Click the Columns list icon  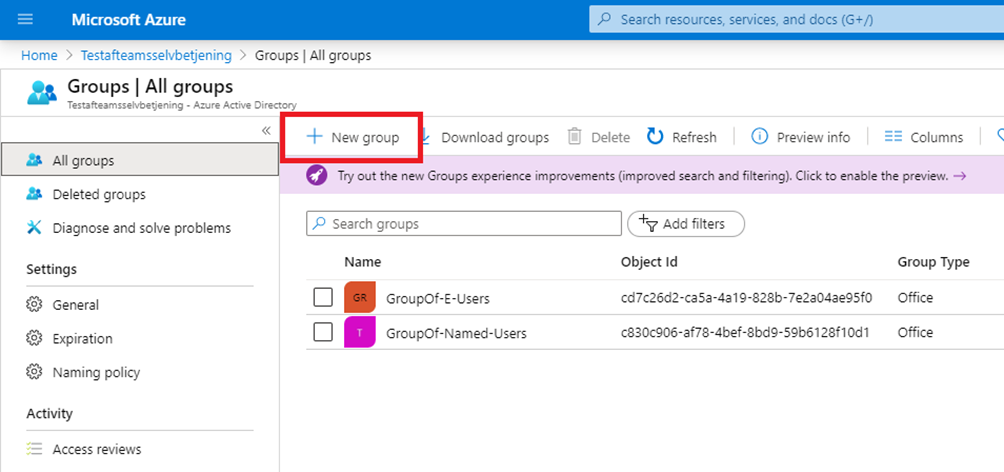(x=893, y=136)
